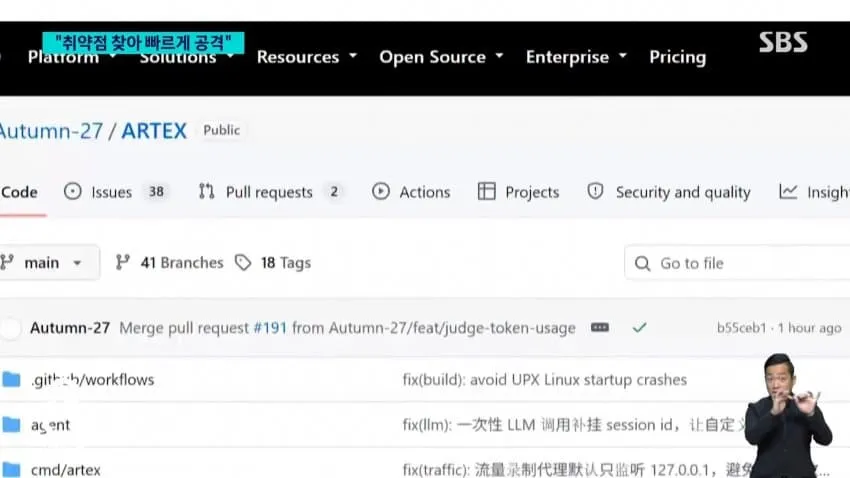
Task: View the 41 Branches link
Action: coord(169,263)
